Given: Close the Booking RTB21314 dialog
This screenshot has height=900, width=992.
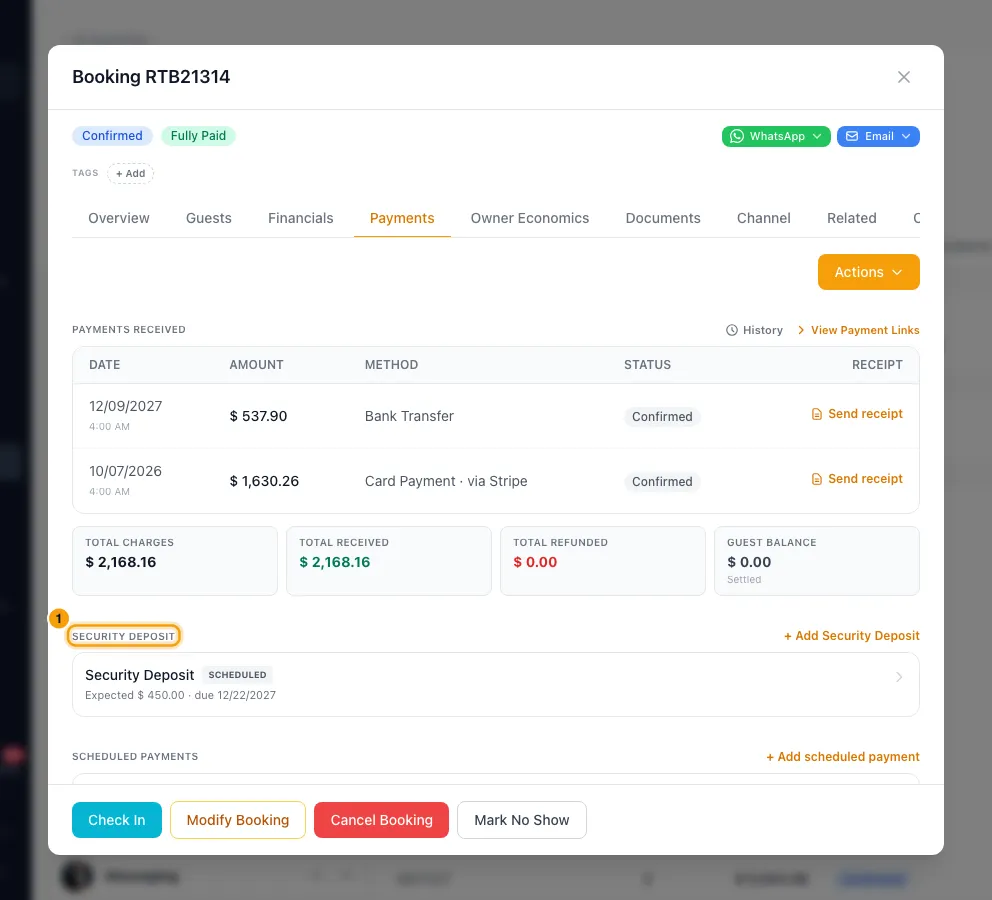Looking at the screenshot, I should pyautogui.click(x=903, y=77).
